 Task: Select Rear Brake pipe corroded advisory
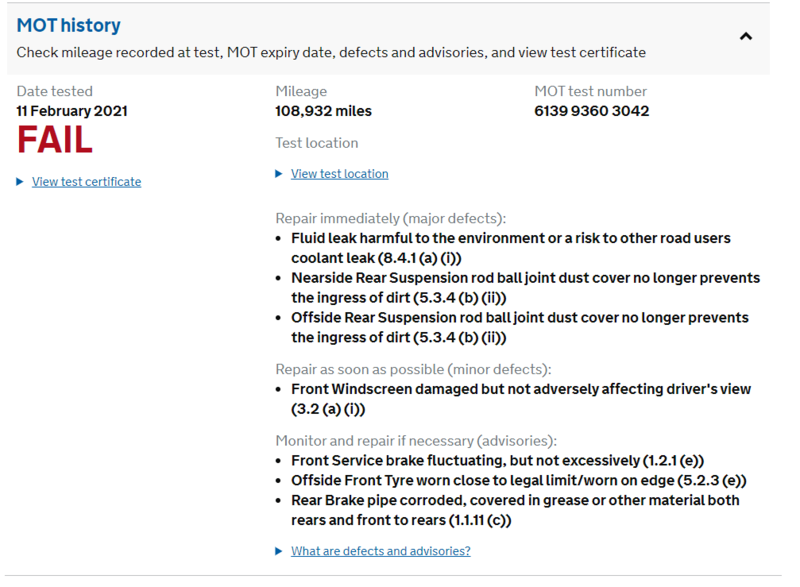pos(515,510)
